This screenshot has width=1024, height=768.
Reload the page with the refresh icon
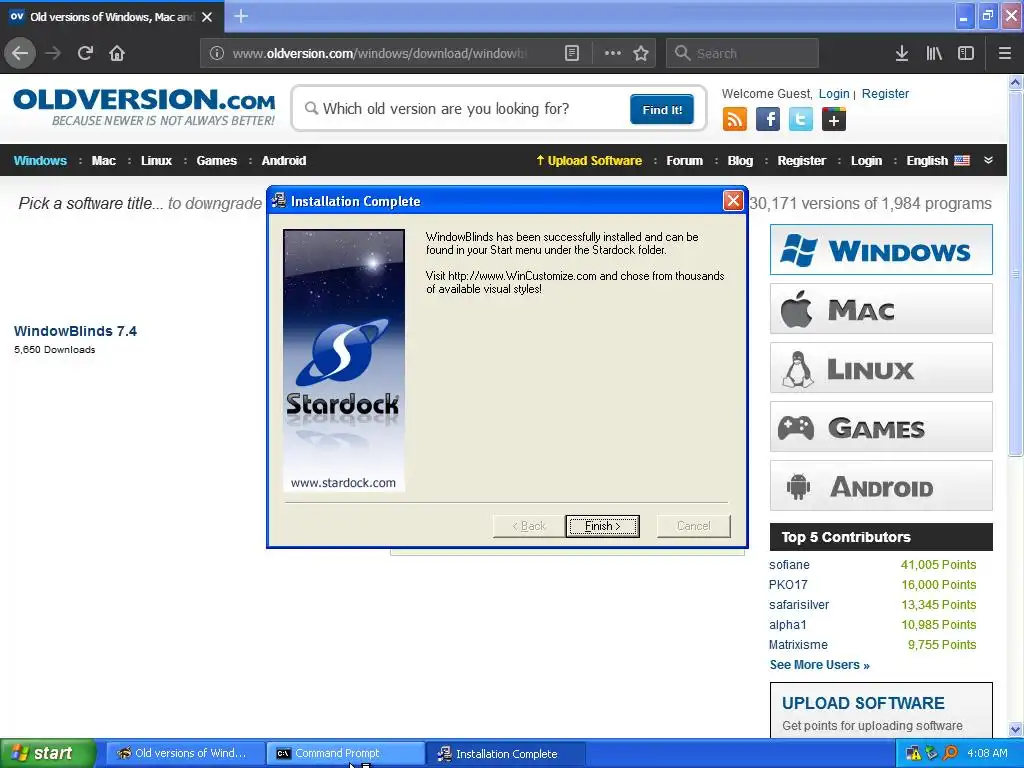click(x=85, y=53)
